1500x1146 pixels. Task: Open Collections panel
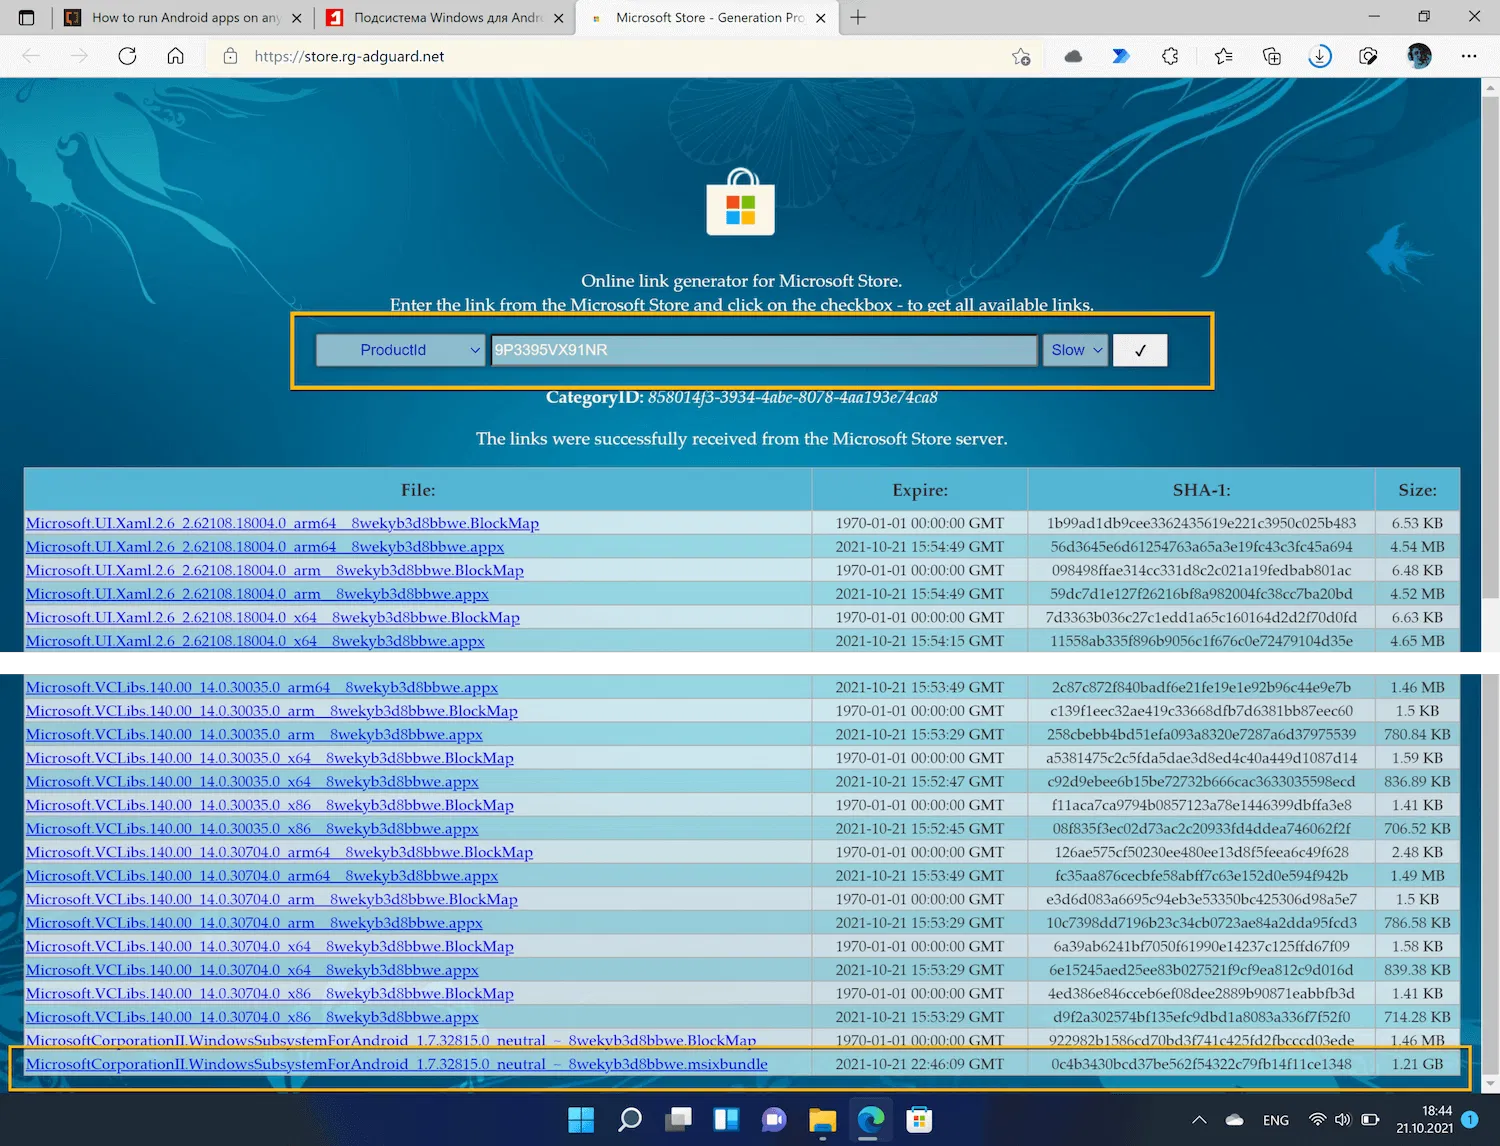pos(1272,57)
